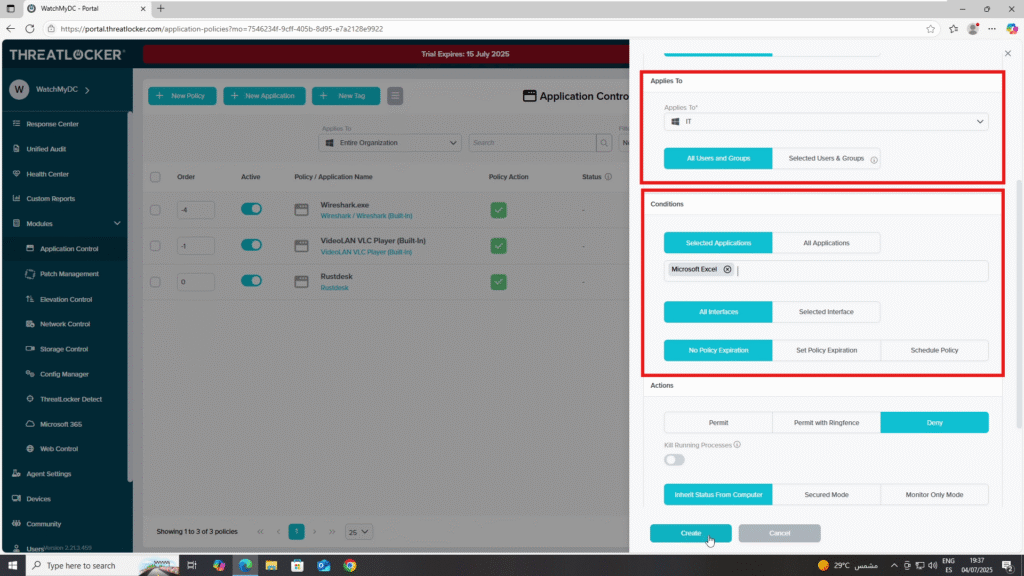Click the Order field of Wireshark.exe row
The width and height of the screenshot is (1024, 576).
click(x=195, y=210)
